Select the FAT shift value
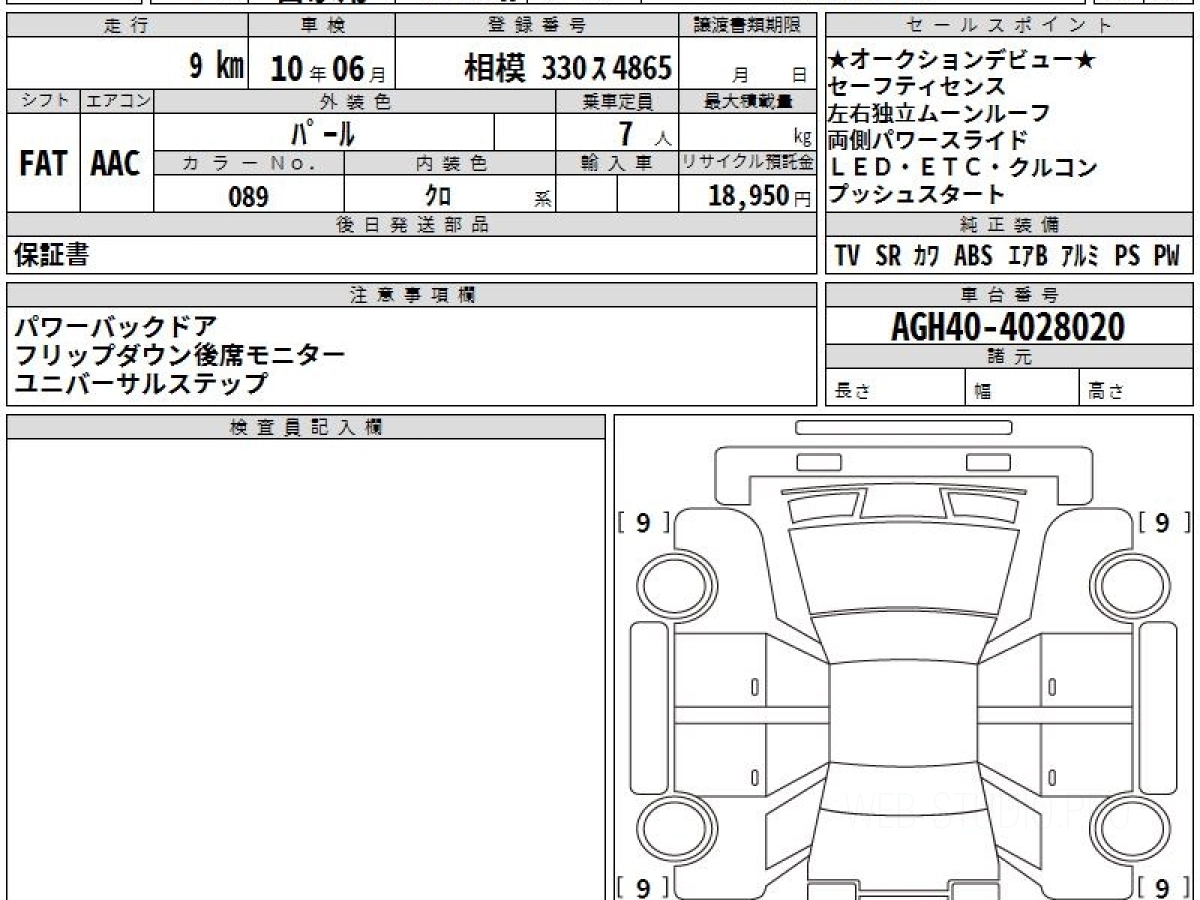 coord(43,163)
